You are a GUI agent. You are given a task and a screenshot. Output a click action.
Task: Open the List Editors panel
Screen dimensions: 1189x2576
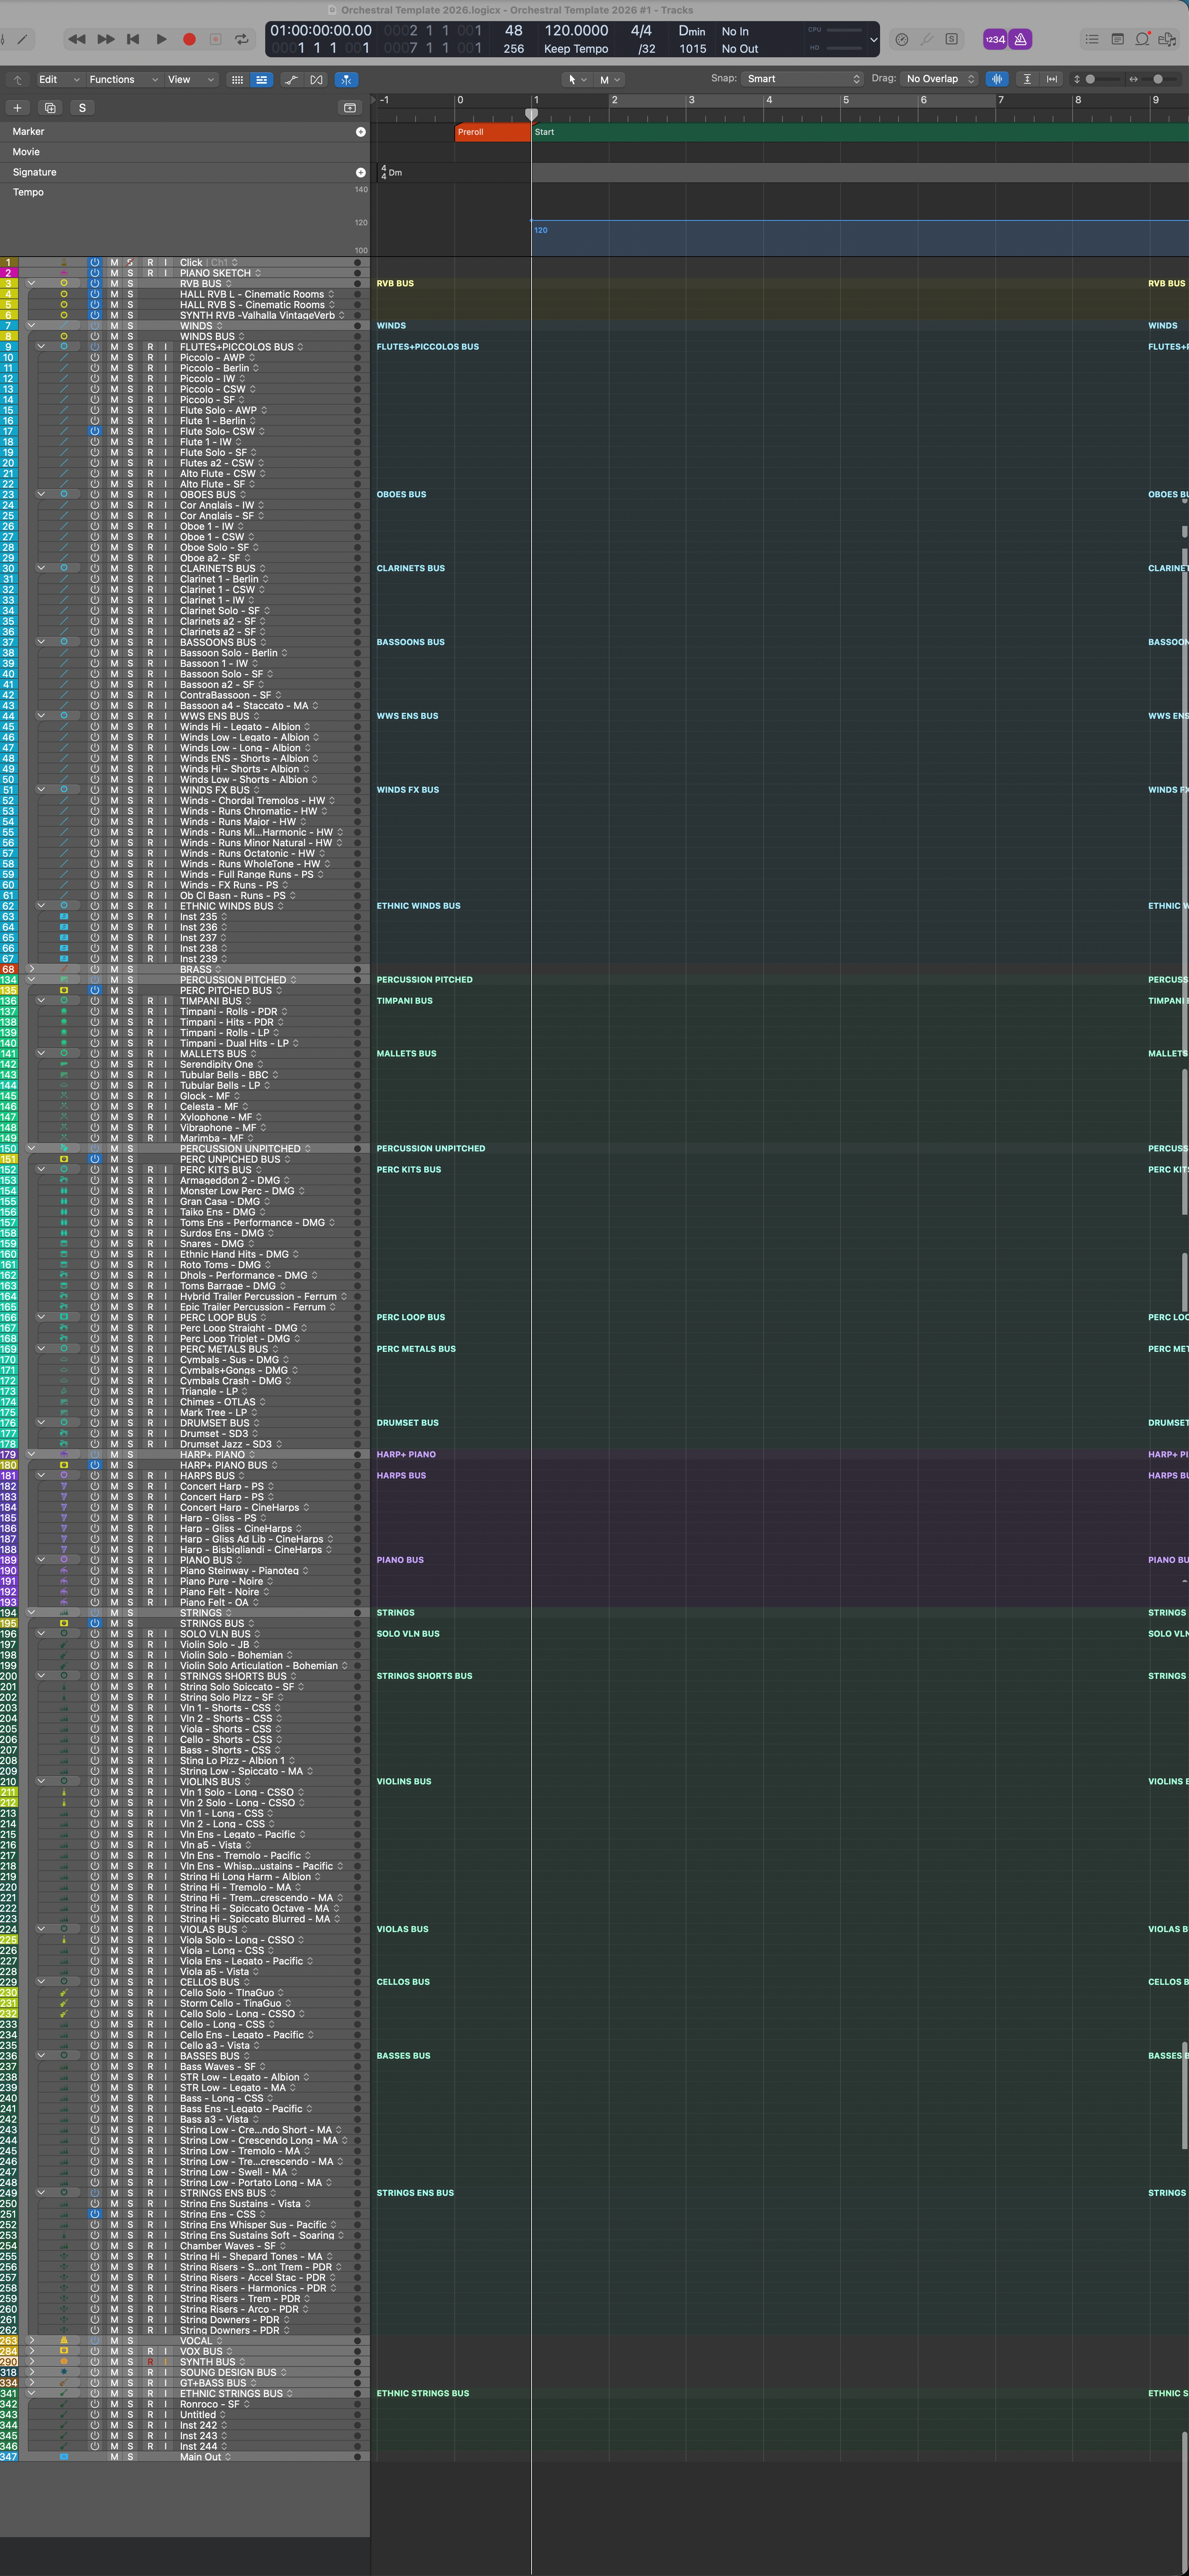[1092, 39]
